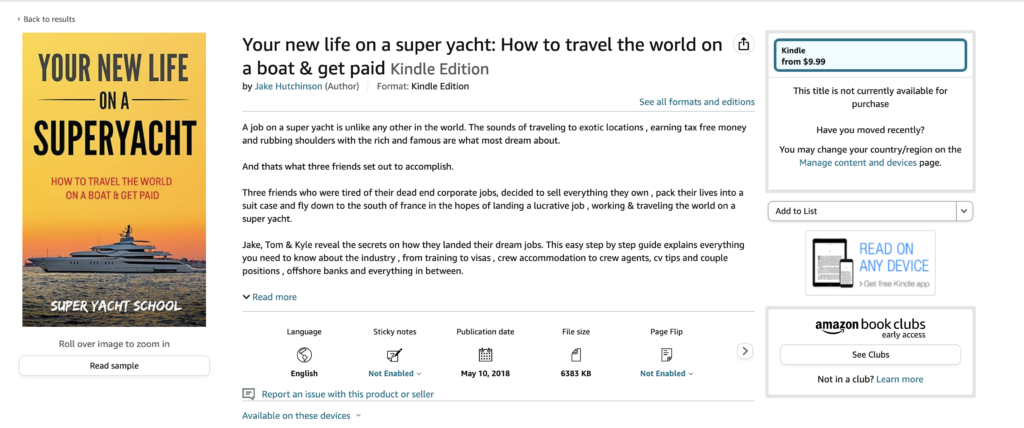The image size is (1024, 428).
Task: Click the share icon beside the title
Action: tap(743, 44)
